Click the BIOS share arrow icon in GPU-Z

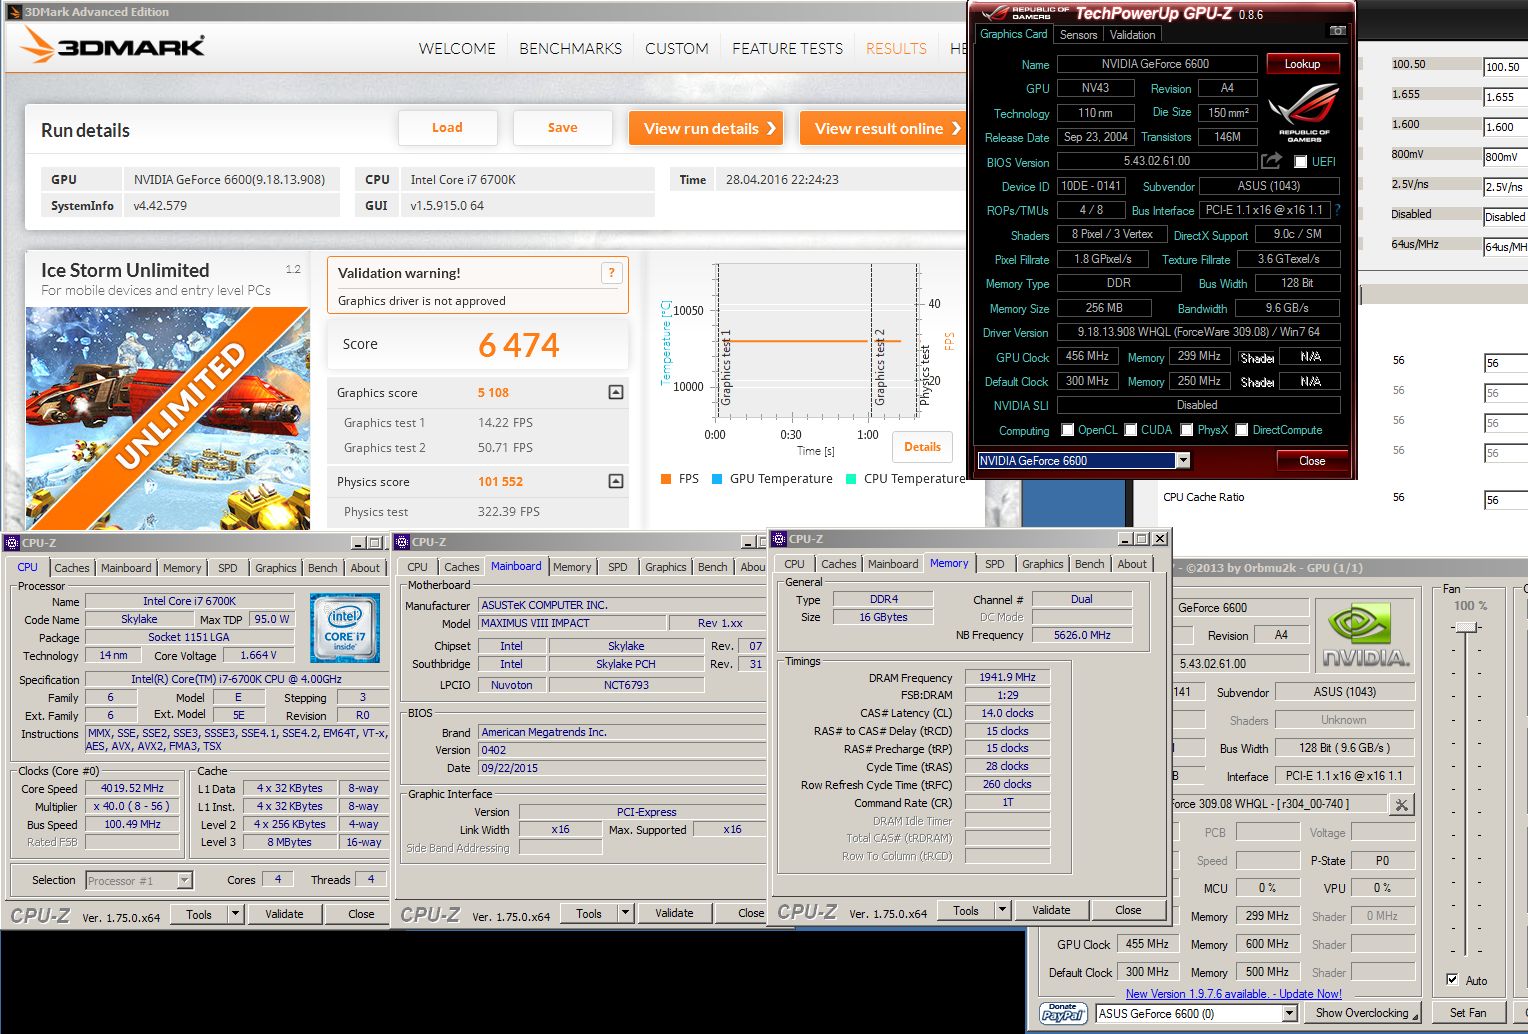1272,161
